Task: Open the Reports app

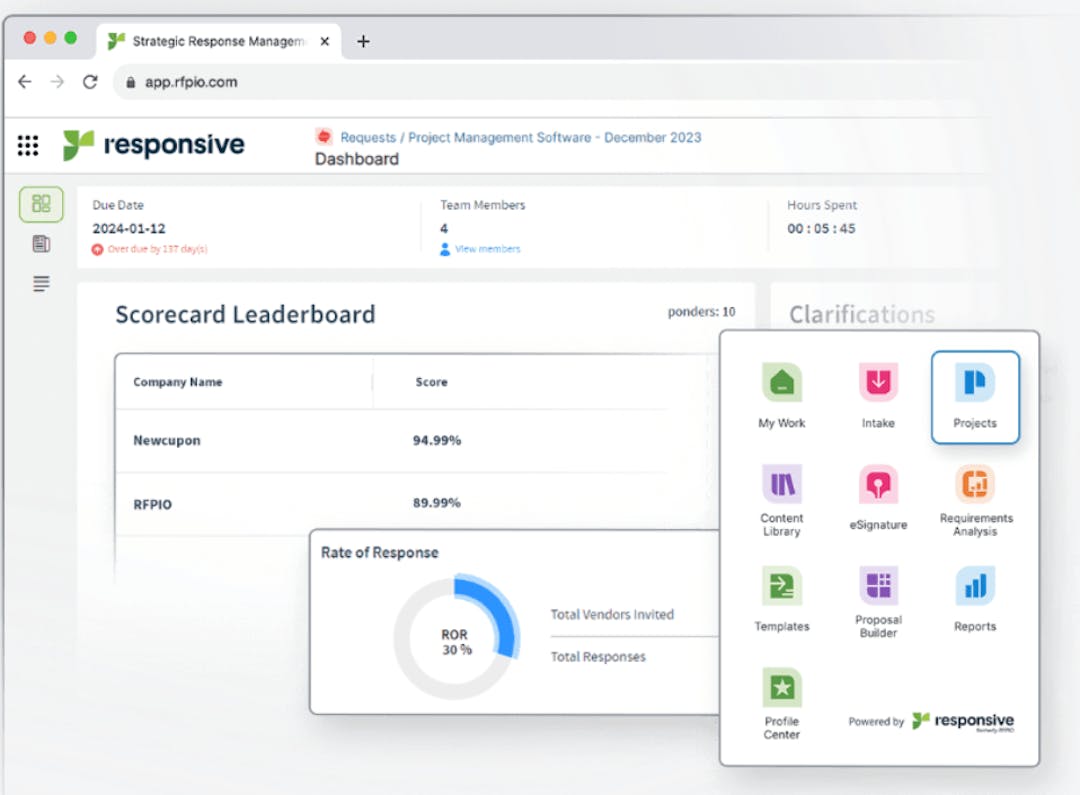Action: (x=974, y=586)
